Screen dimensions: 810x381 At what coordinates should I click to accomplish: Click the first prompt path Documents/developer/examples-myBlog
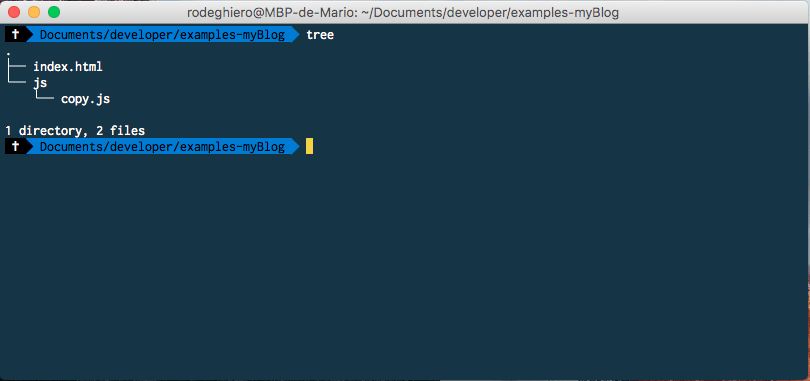[x=162, y=35]
